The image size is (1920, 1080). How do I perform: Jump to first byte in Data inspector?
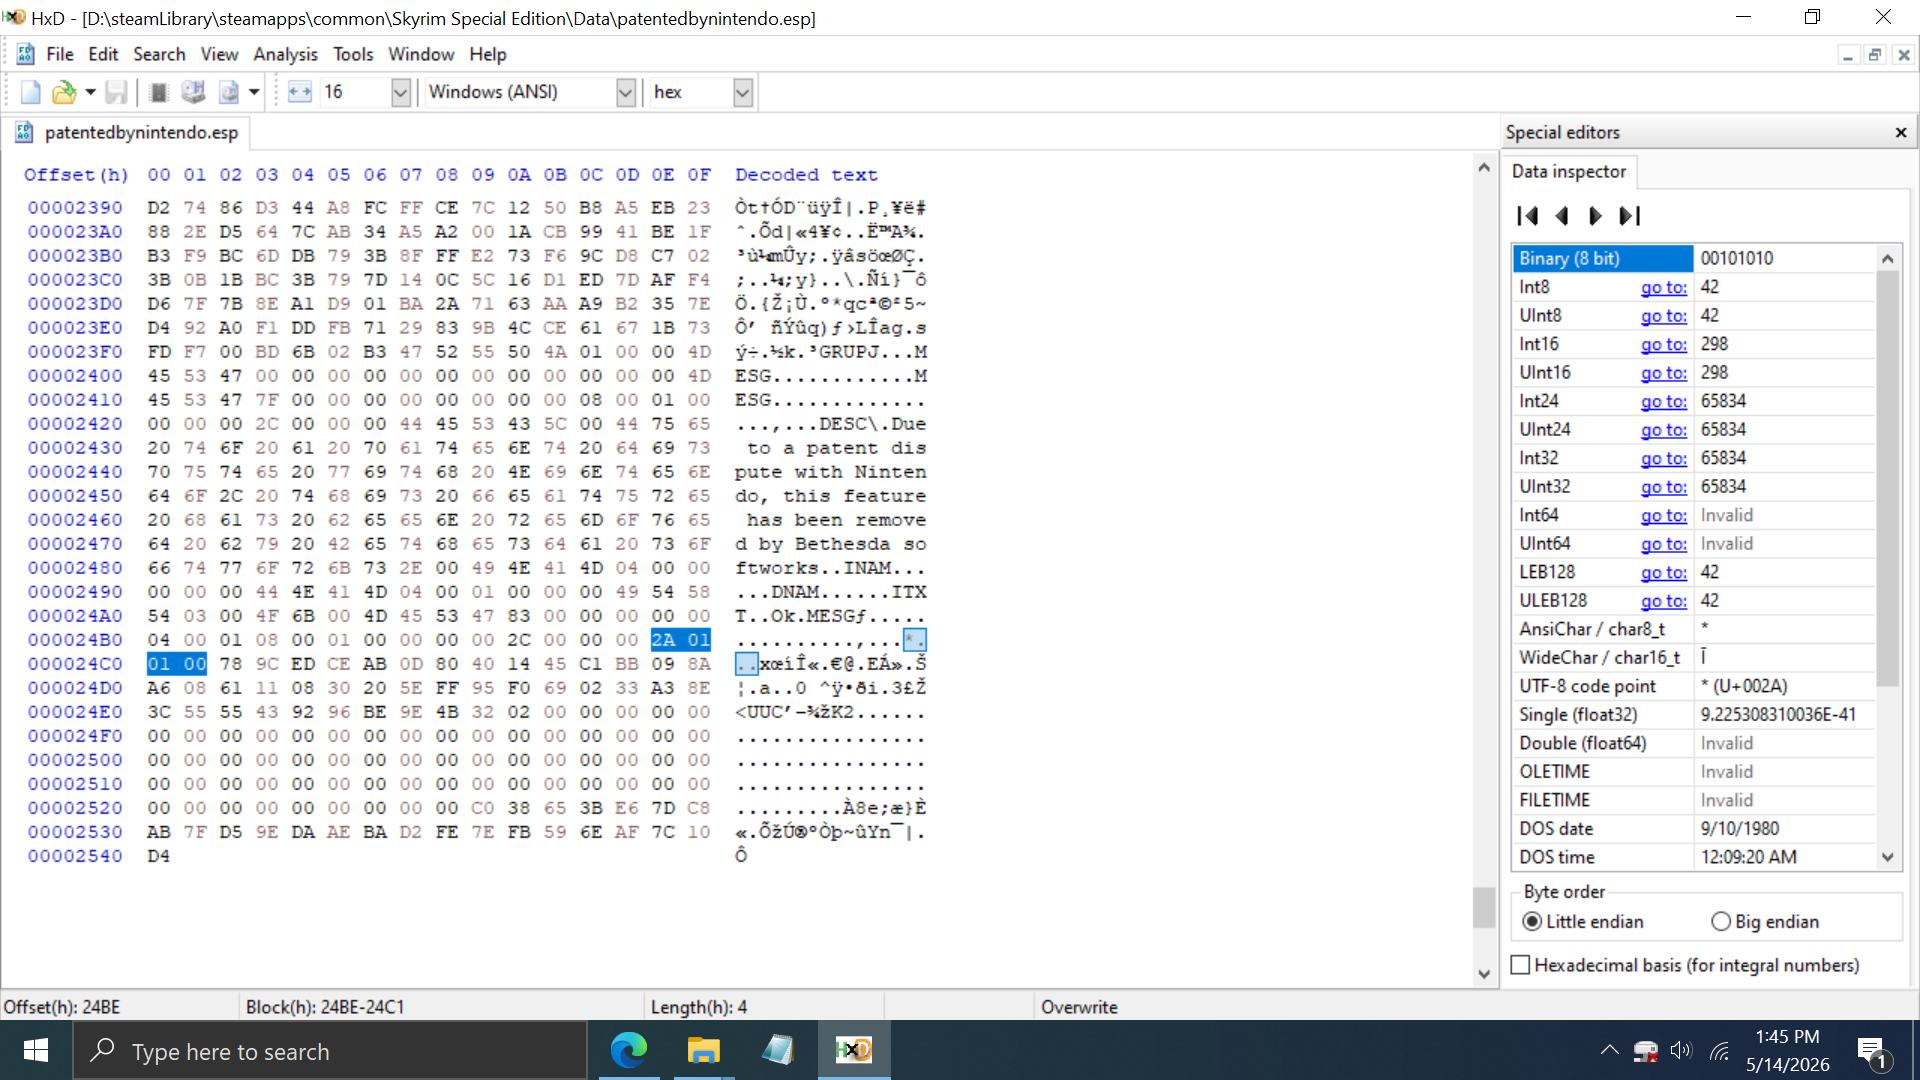pyautogui.click(x=1527, y=215)
